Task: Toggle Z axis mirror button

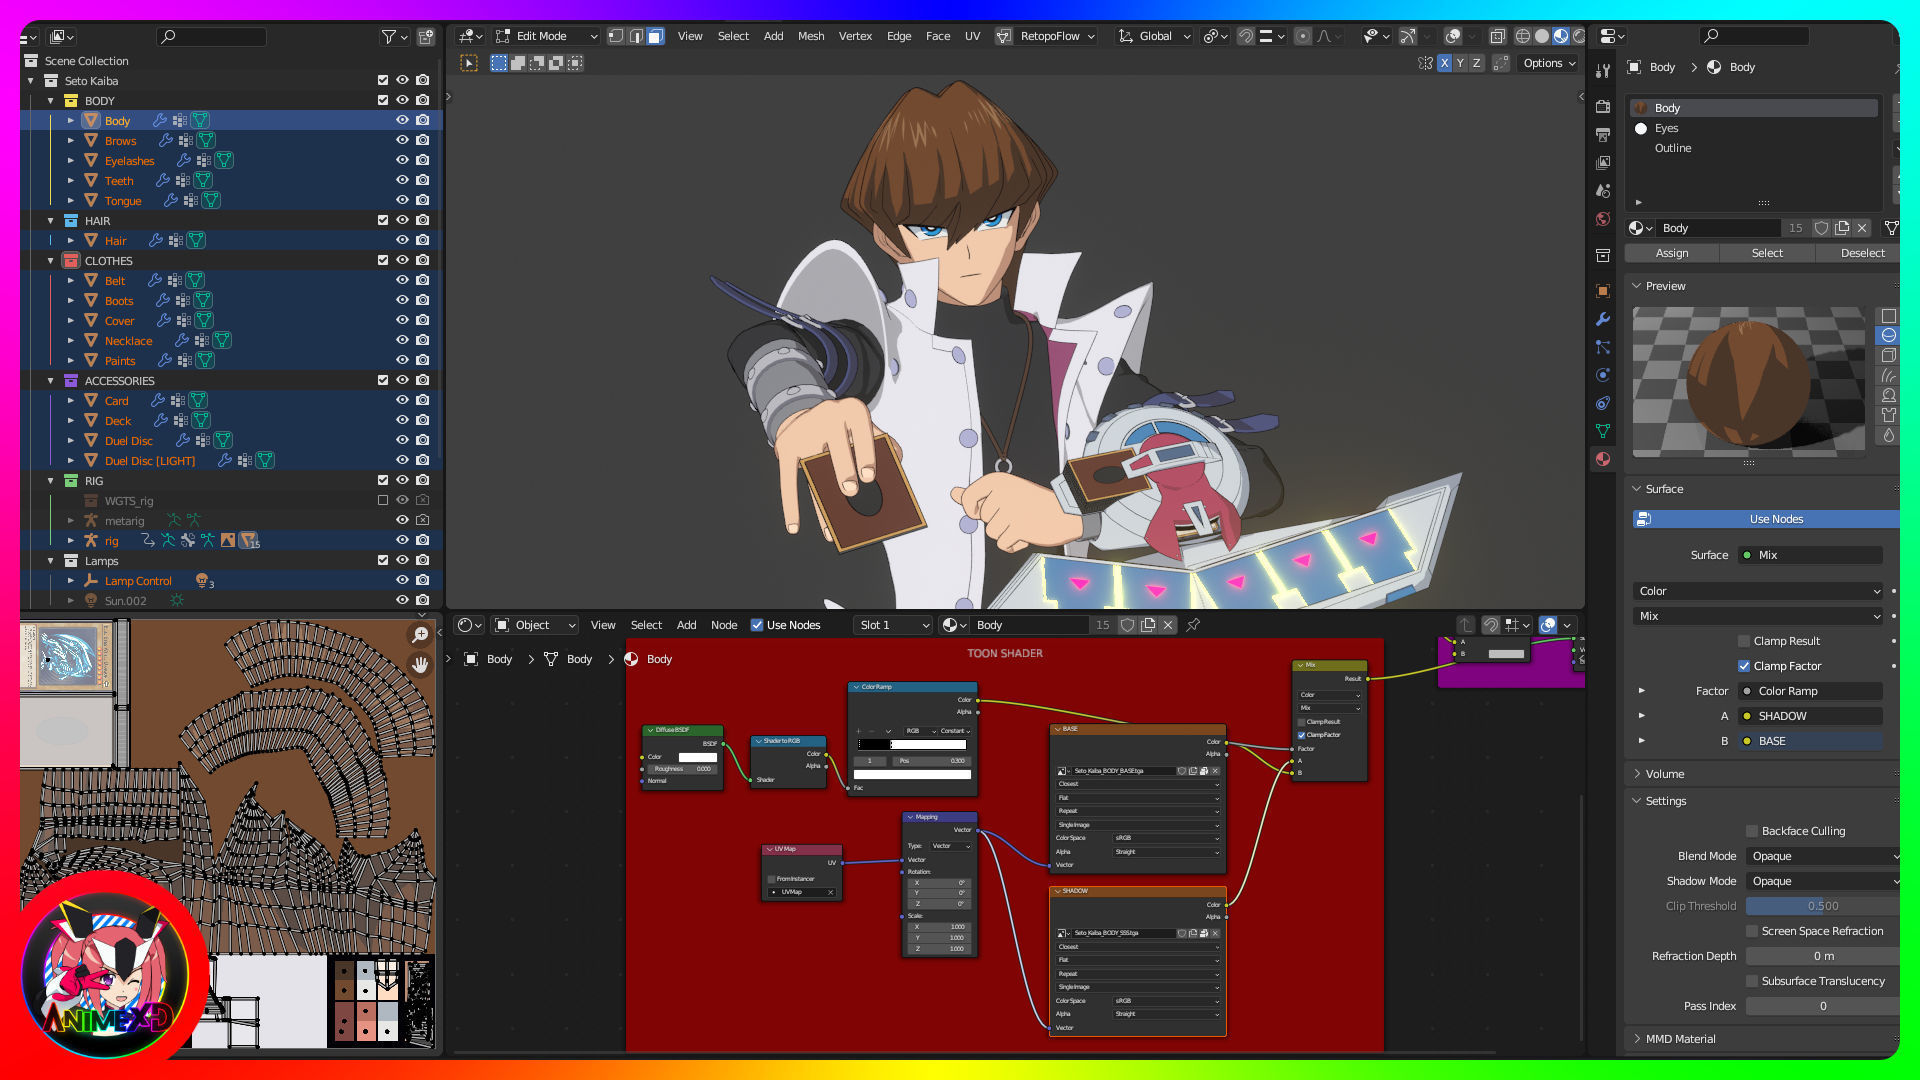Action: coord(1476,63)
